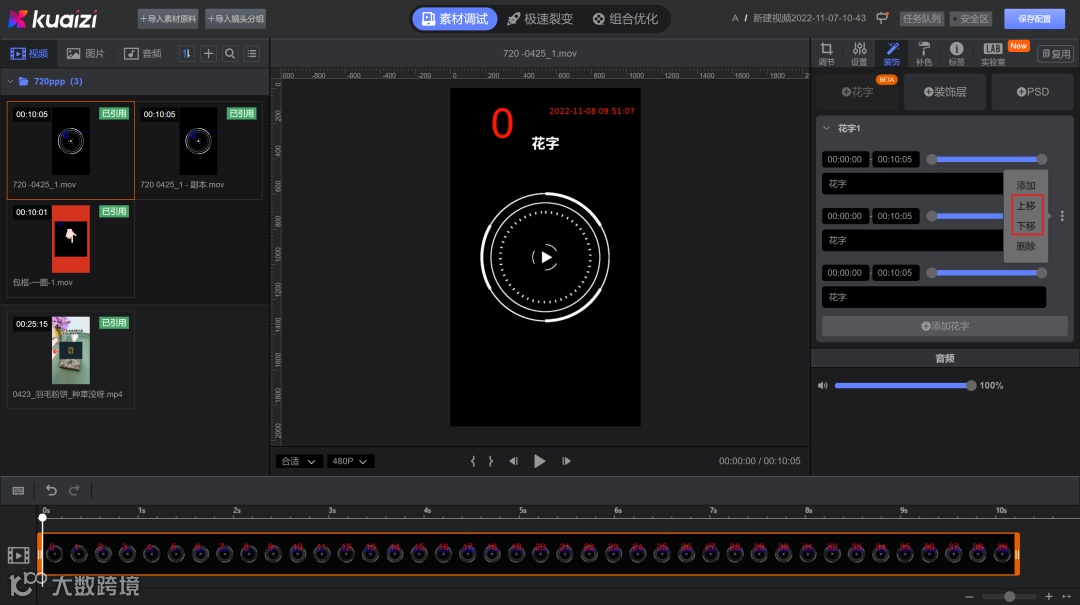
Task: Click the three-dot more options icon
Action: [x=1062, y=216]
